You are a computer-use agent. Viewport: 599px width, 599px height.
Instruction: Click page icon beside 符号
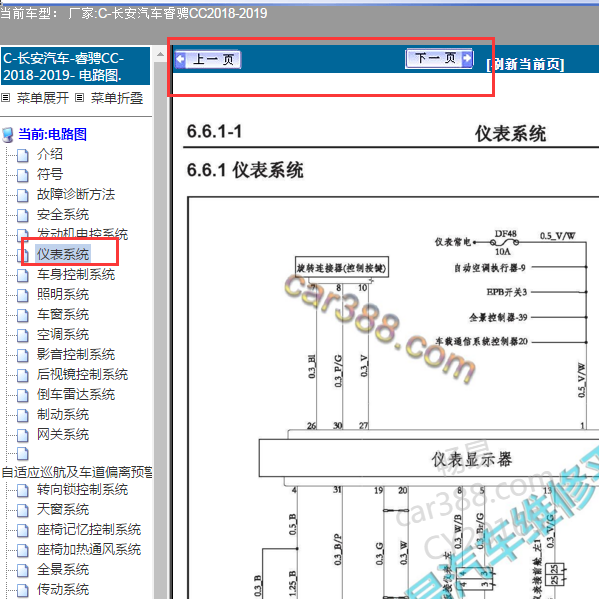pos(23,175)
